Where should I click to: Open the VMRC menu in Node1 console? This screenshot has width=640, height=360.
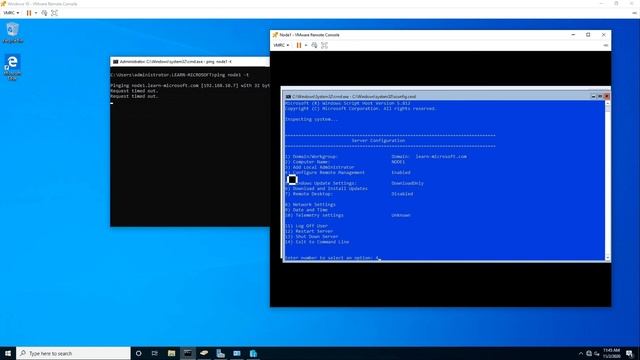281,45
